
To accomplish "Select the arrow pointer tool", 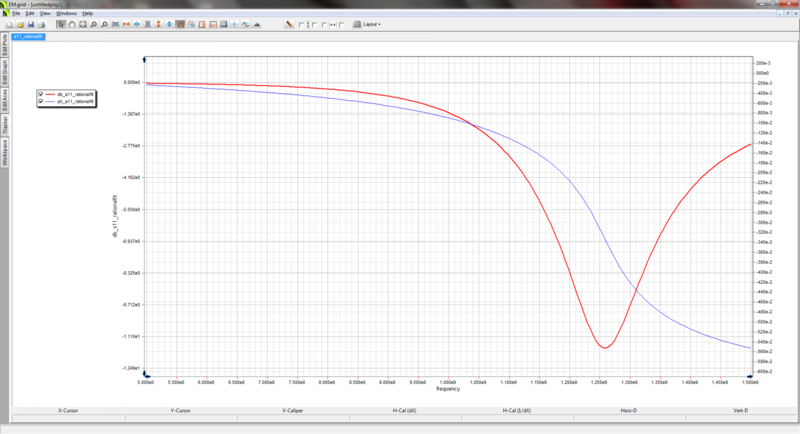I will (x=61, y=24).
